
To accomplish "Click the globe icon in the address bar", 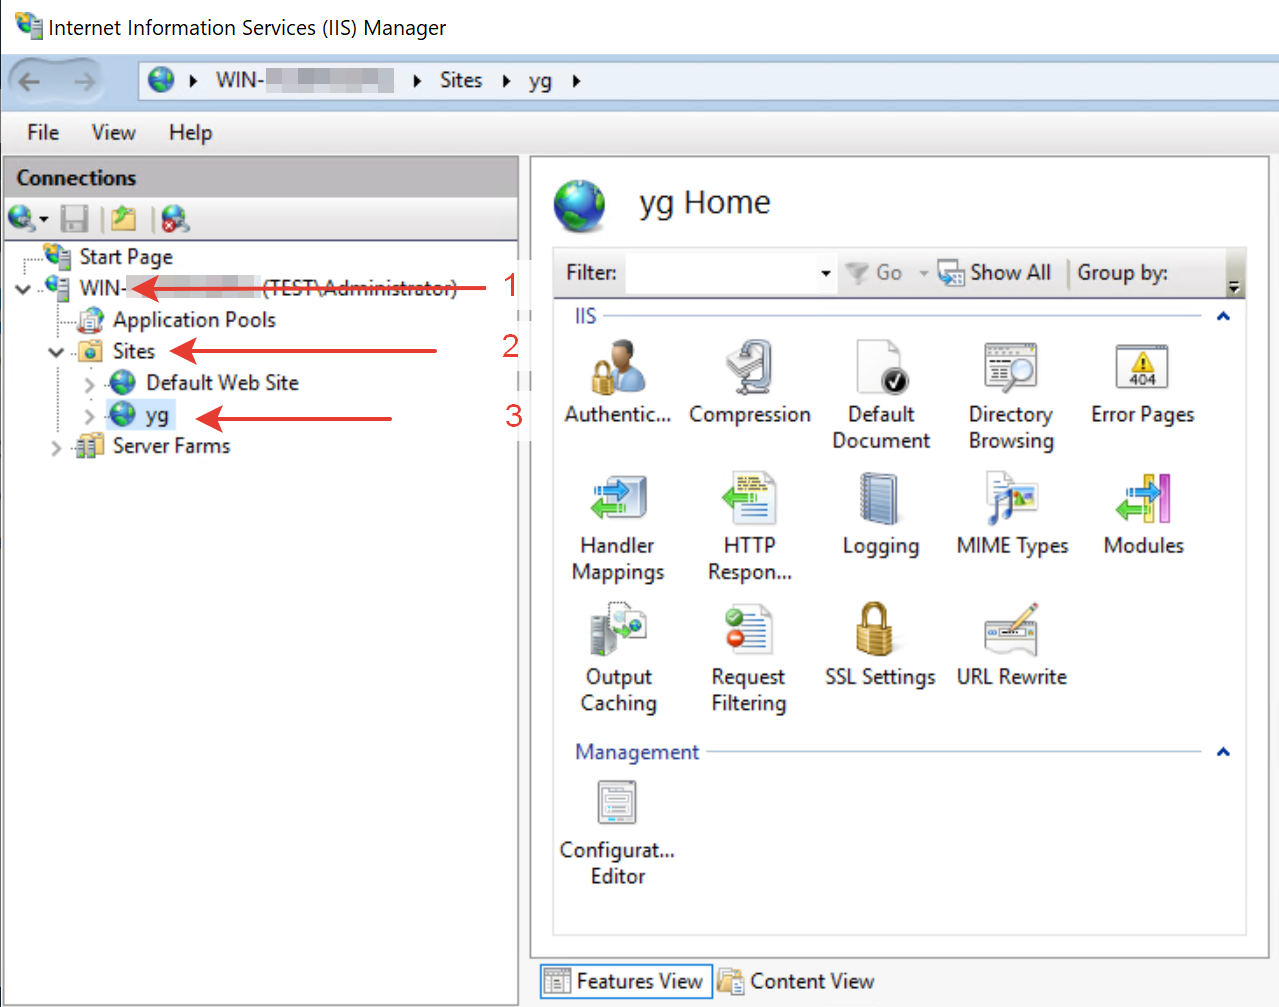I will [x=161, y=80].
